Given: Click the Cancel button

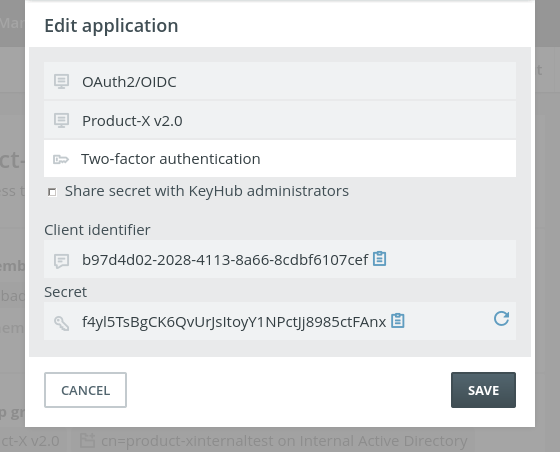Looking at the screenshot, I should coord(85,390).
